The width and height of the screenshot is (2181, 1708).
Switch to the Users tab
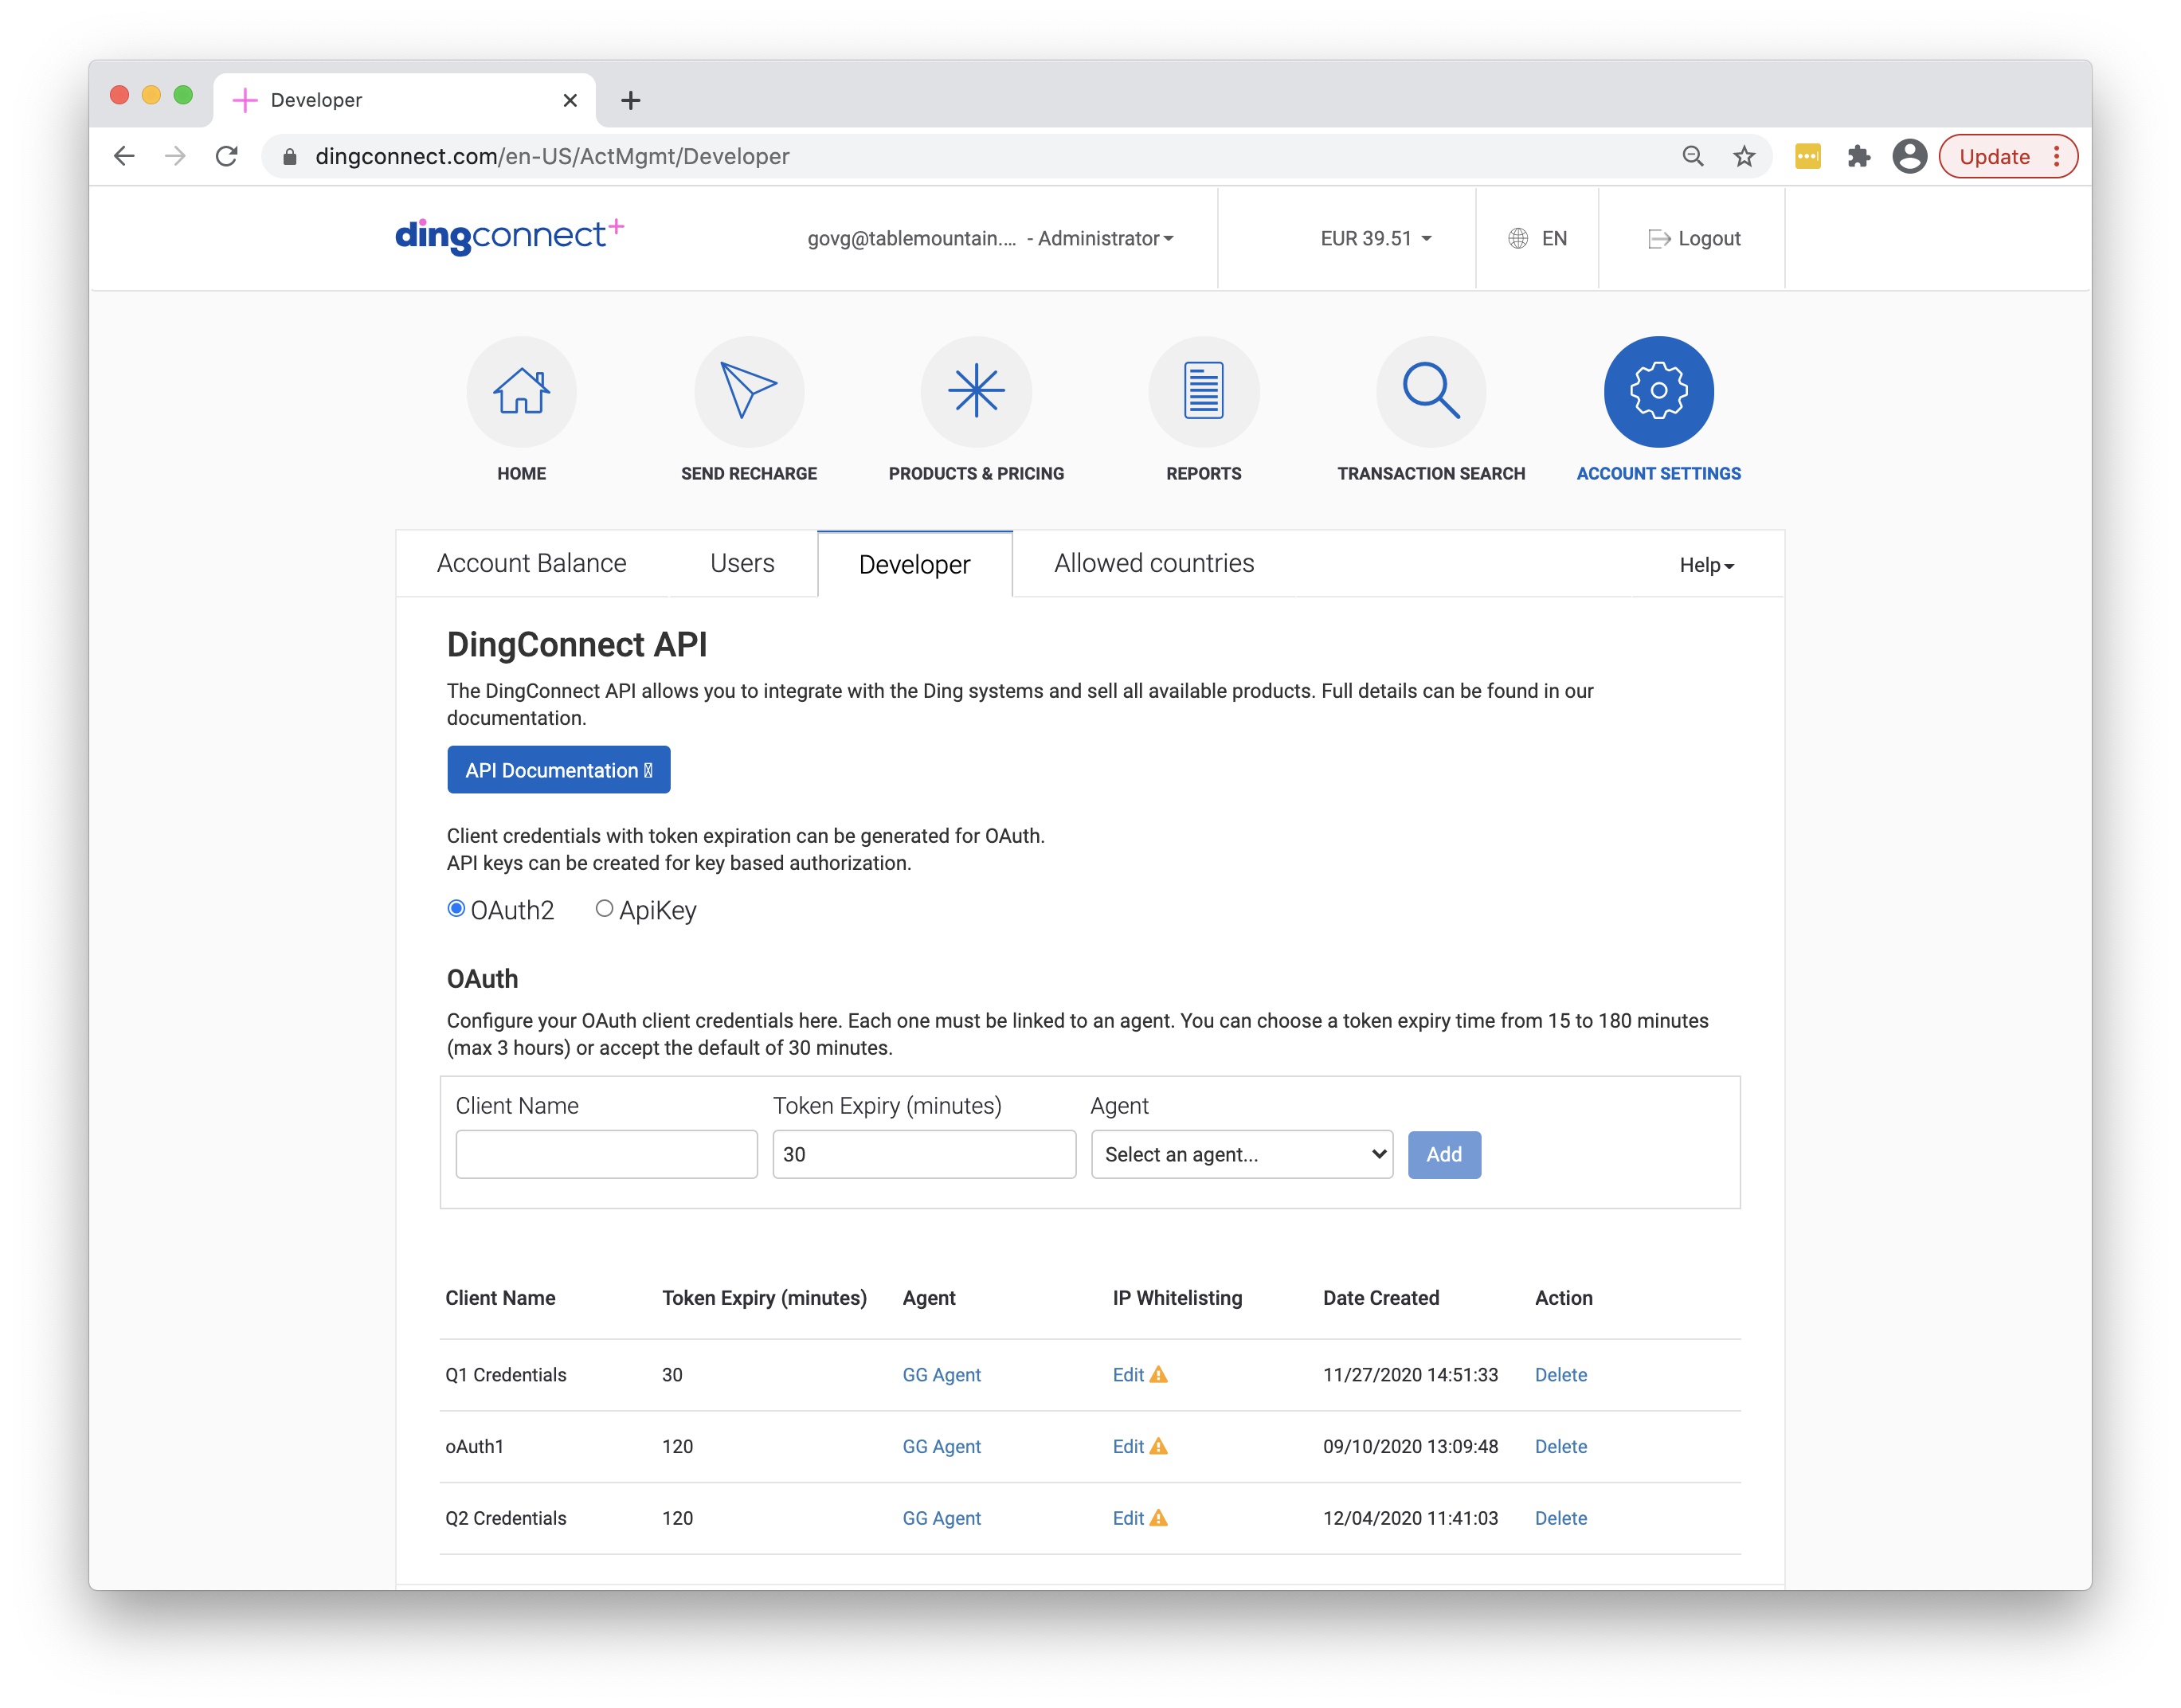[740, 563]
